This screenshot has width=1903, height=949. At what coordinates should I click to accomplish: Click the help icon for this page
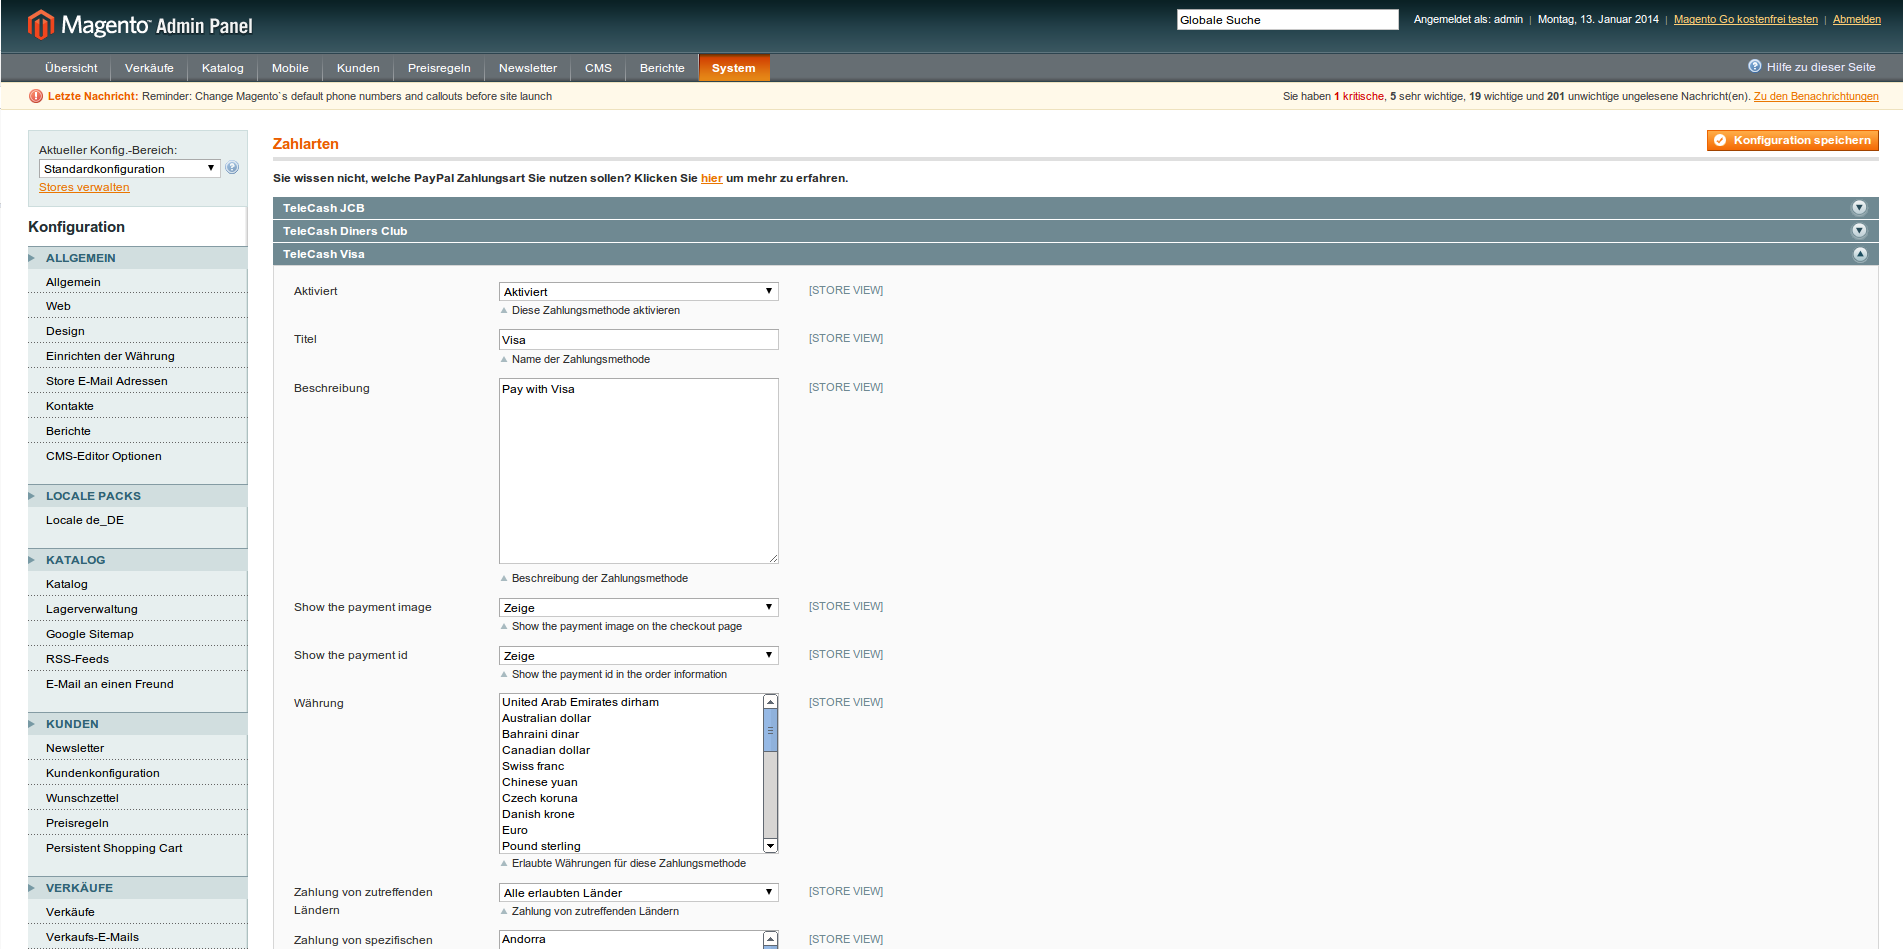[1754, 67]
